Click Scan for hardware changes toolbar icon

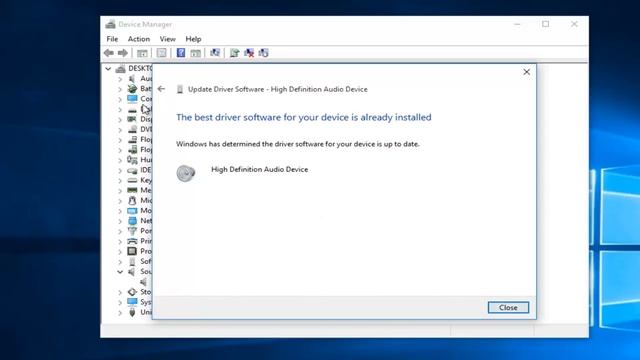point(215,53)
